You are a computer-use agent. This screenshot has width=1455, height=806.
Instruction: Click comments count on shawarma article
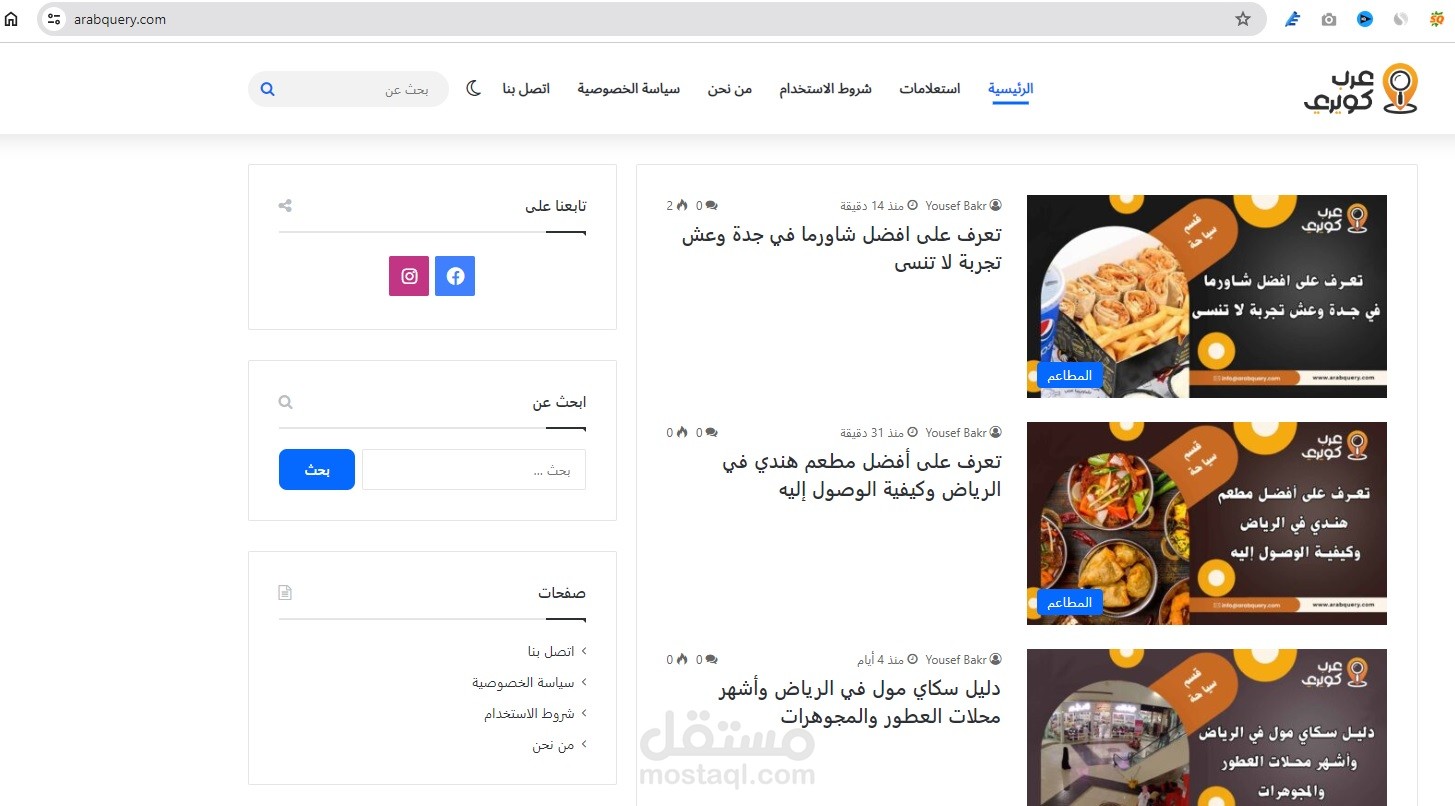[x=707, y=206]
